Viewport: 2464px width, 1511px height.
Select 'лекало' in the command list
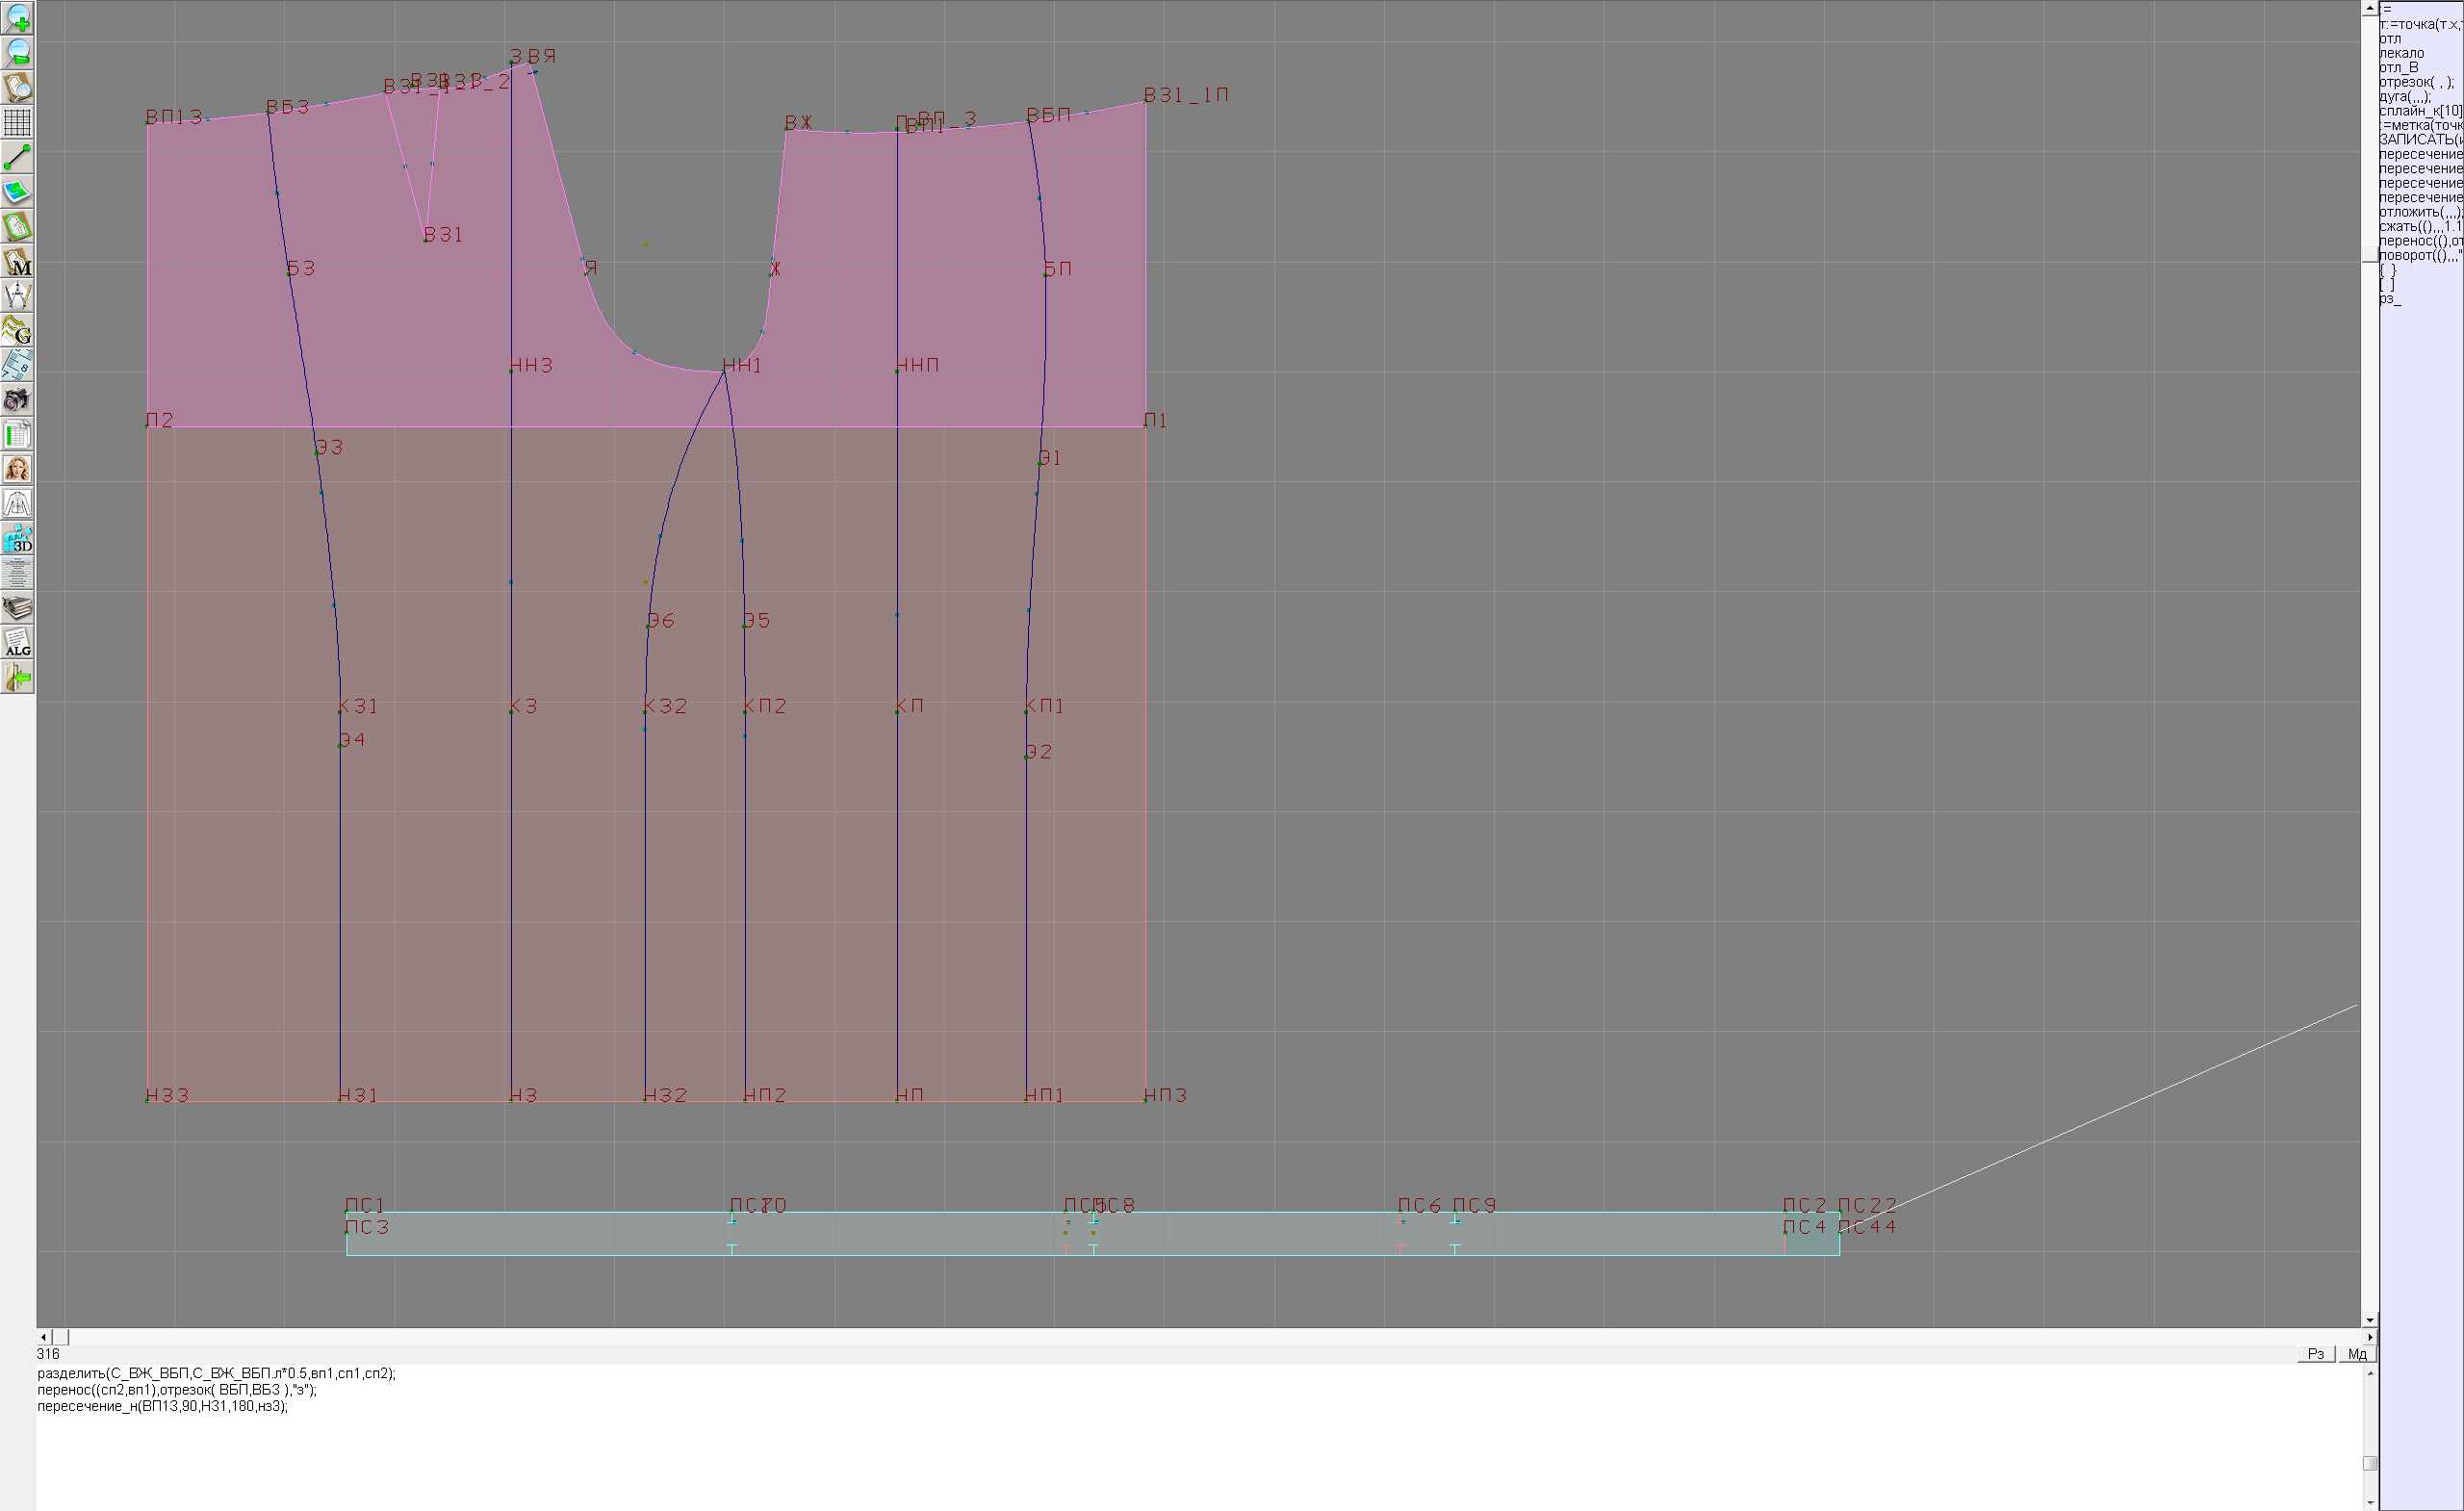tap(2401, 53)
